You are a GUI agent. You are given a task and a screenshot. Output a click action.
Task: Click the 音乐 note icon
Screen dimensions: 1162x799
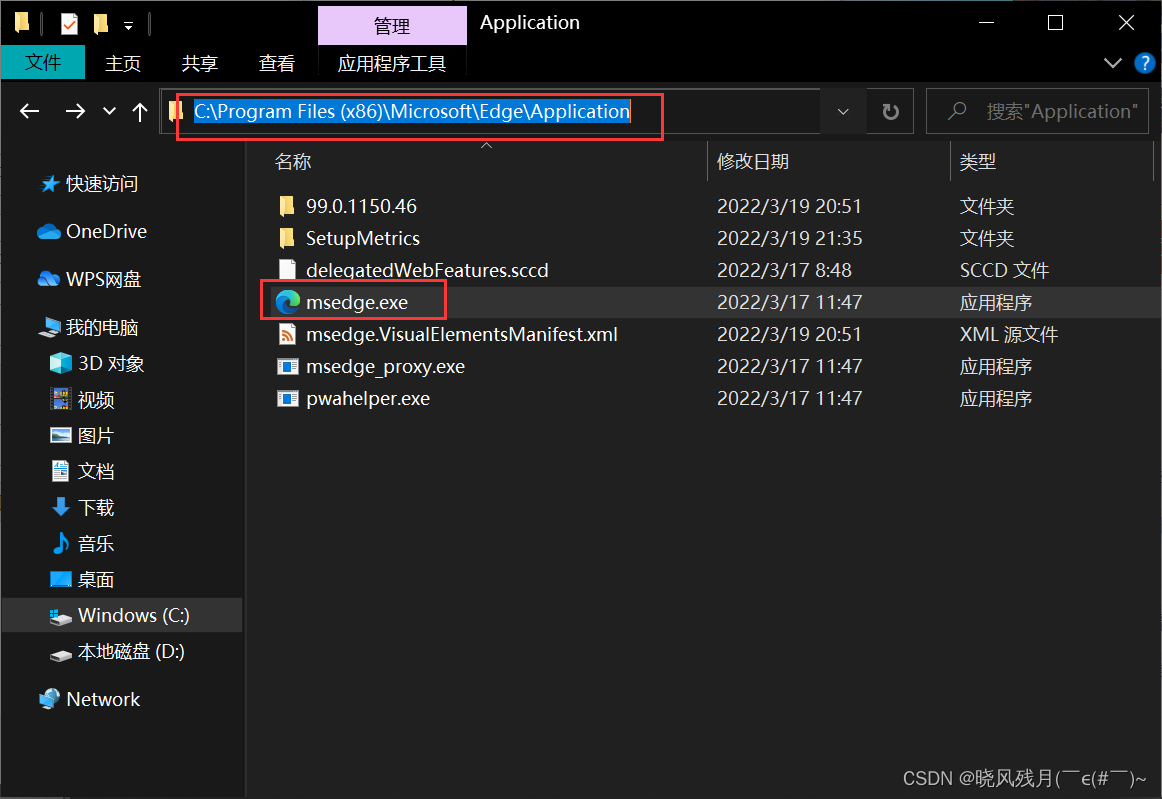(61, 543)
